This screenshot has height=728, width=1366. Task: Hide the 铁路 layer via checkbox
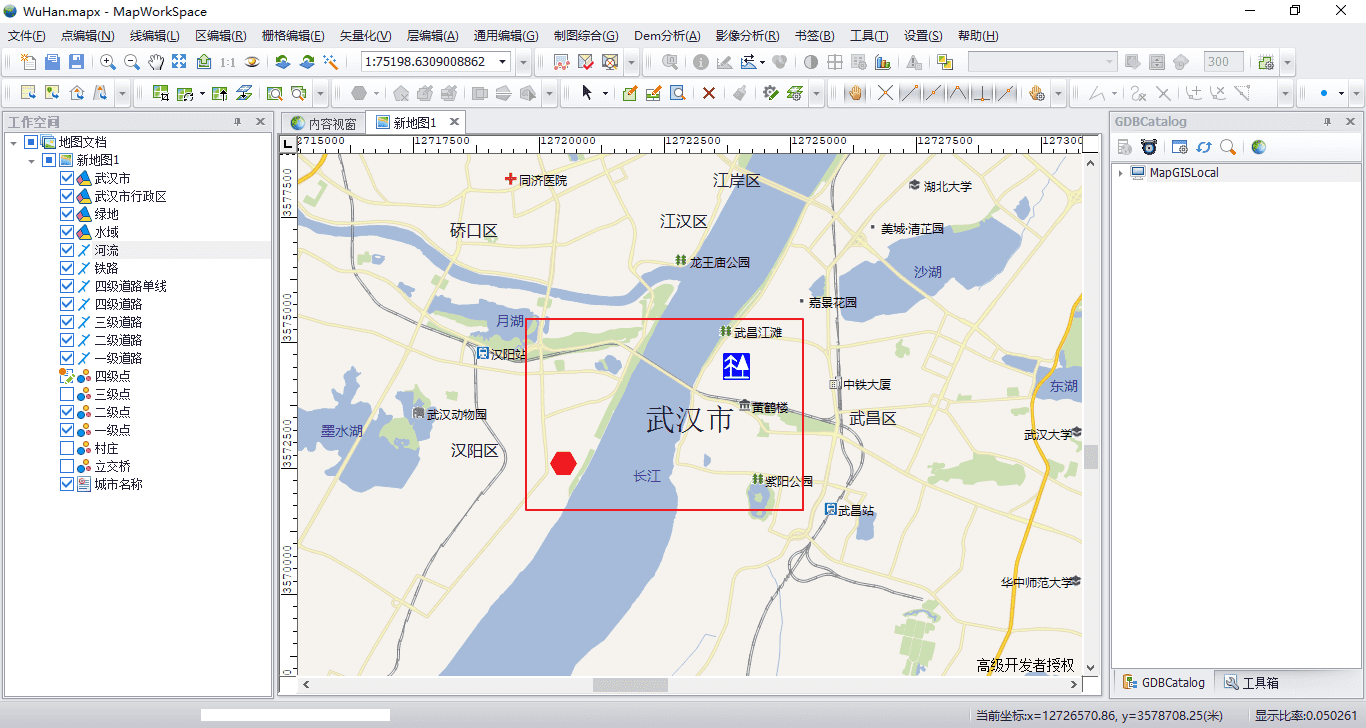pos(67,268)
